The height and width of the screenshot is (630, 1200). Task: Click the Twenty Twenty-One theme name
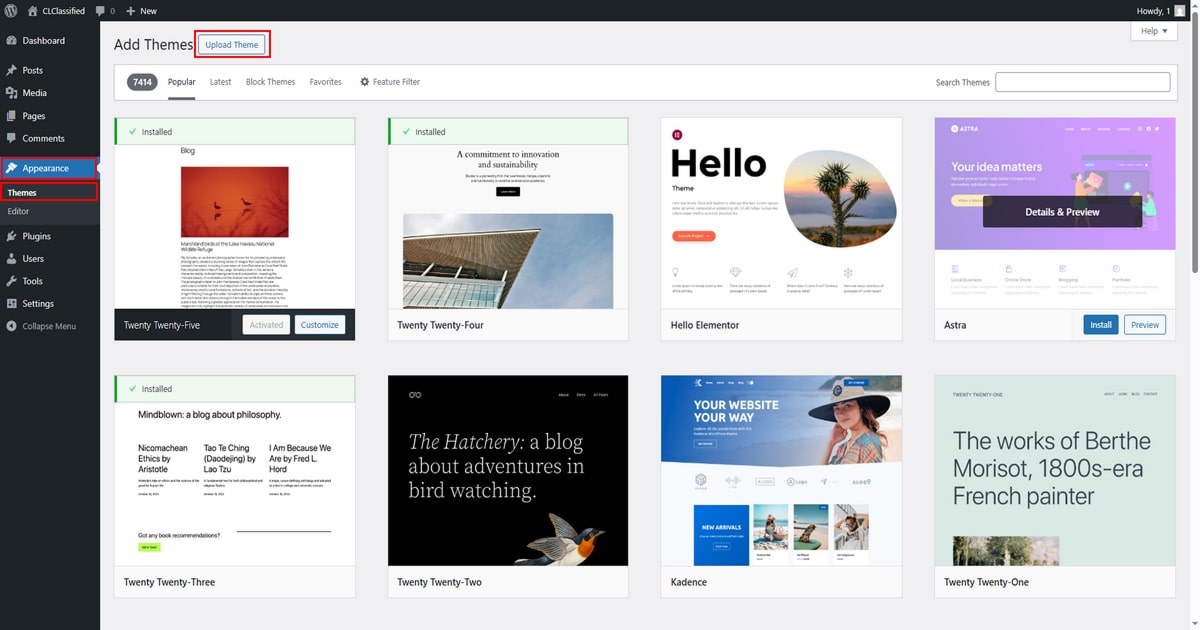click(x=986, y=582)
